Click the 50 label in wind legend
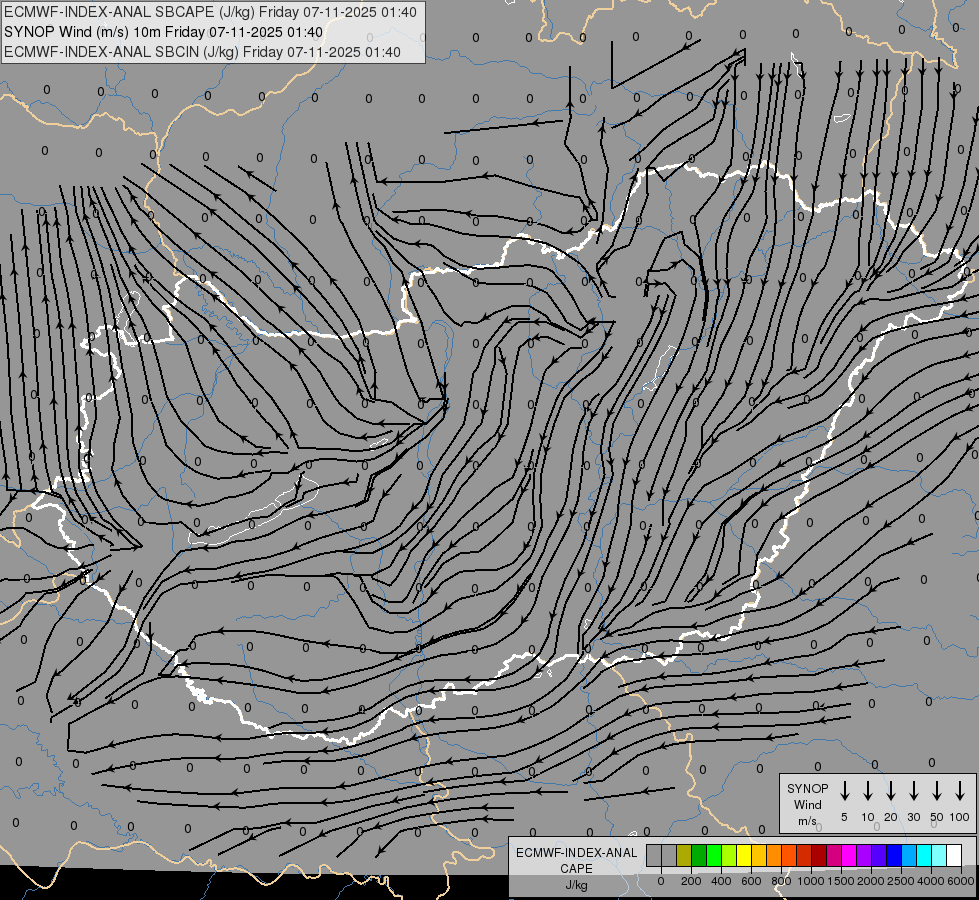 [x=937, y=817]
